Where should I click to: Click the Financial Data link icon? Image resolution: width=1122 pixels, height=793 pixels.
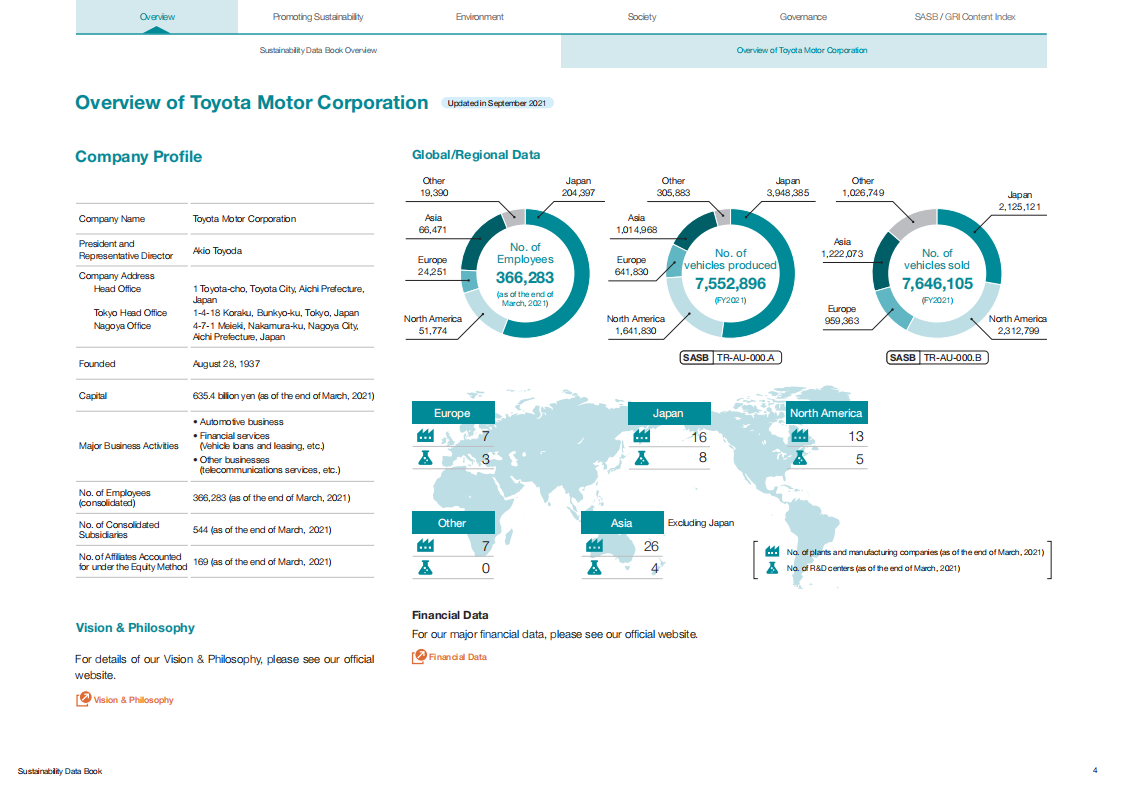[x=419, y=657]
